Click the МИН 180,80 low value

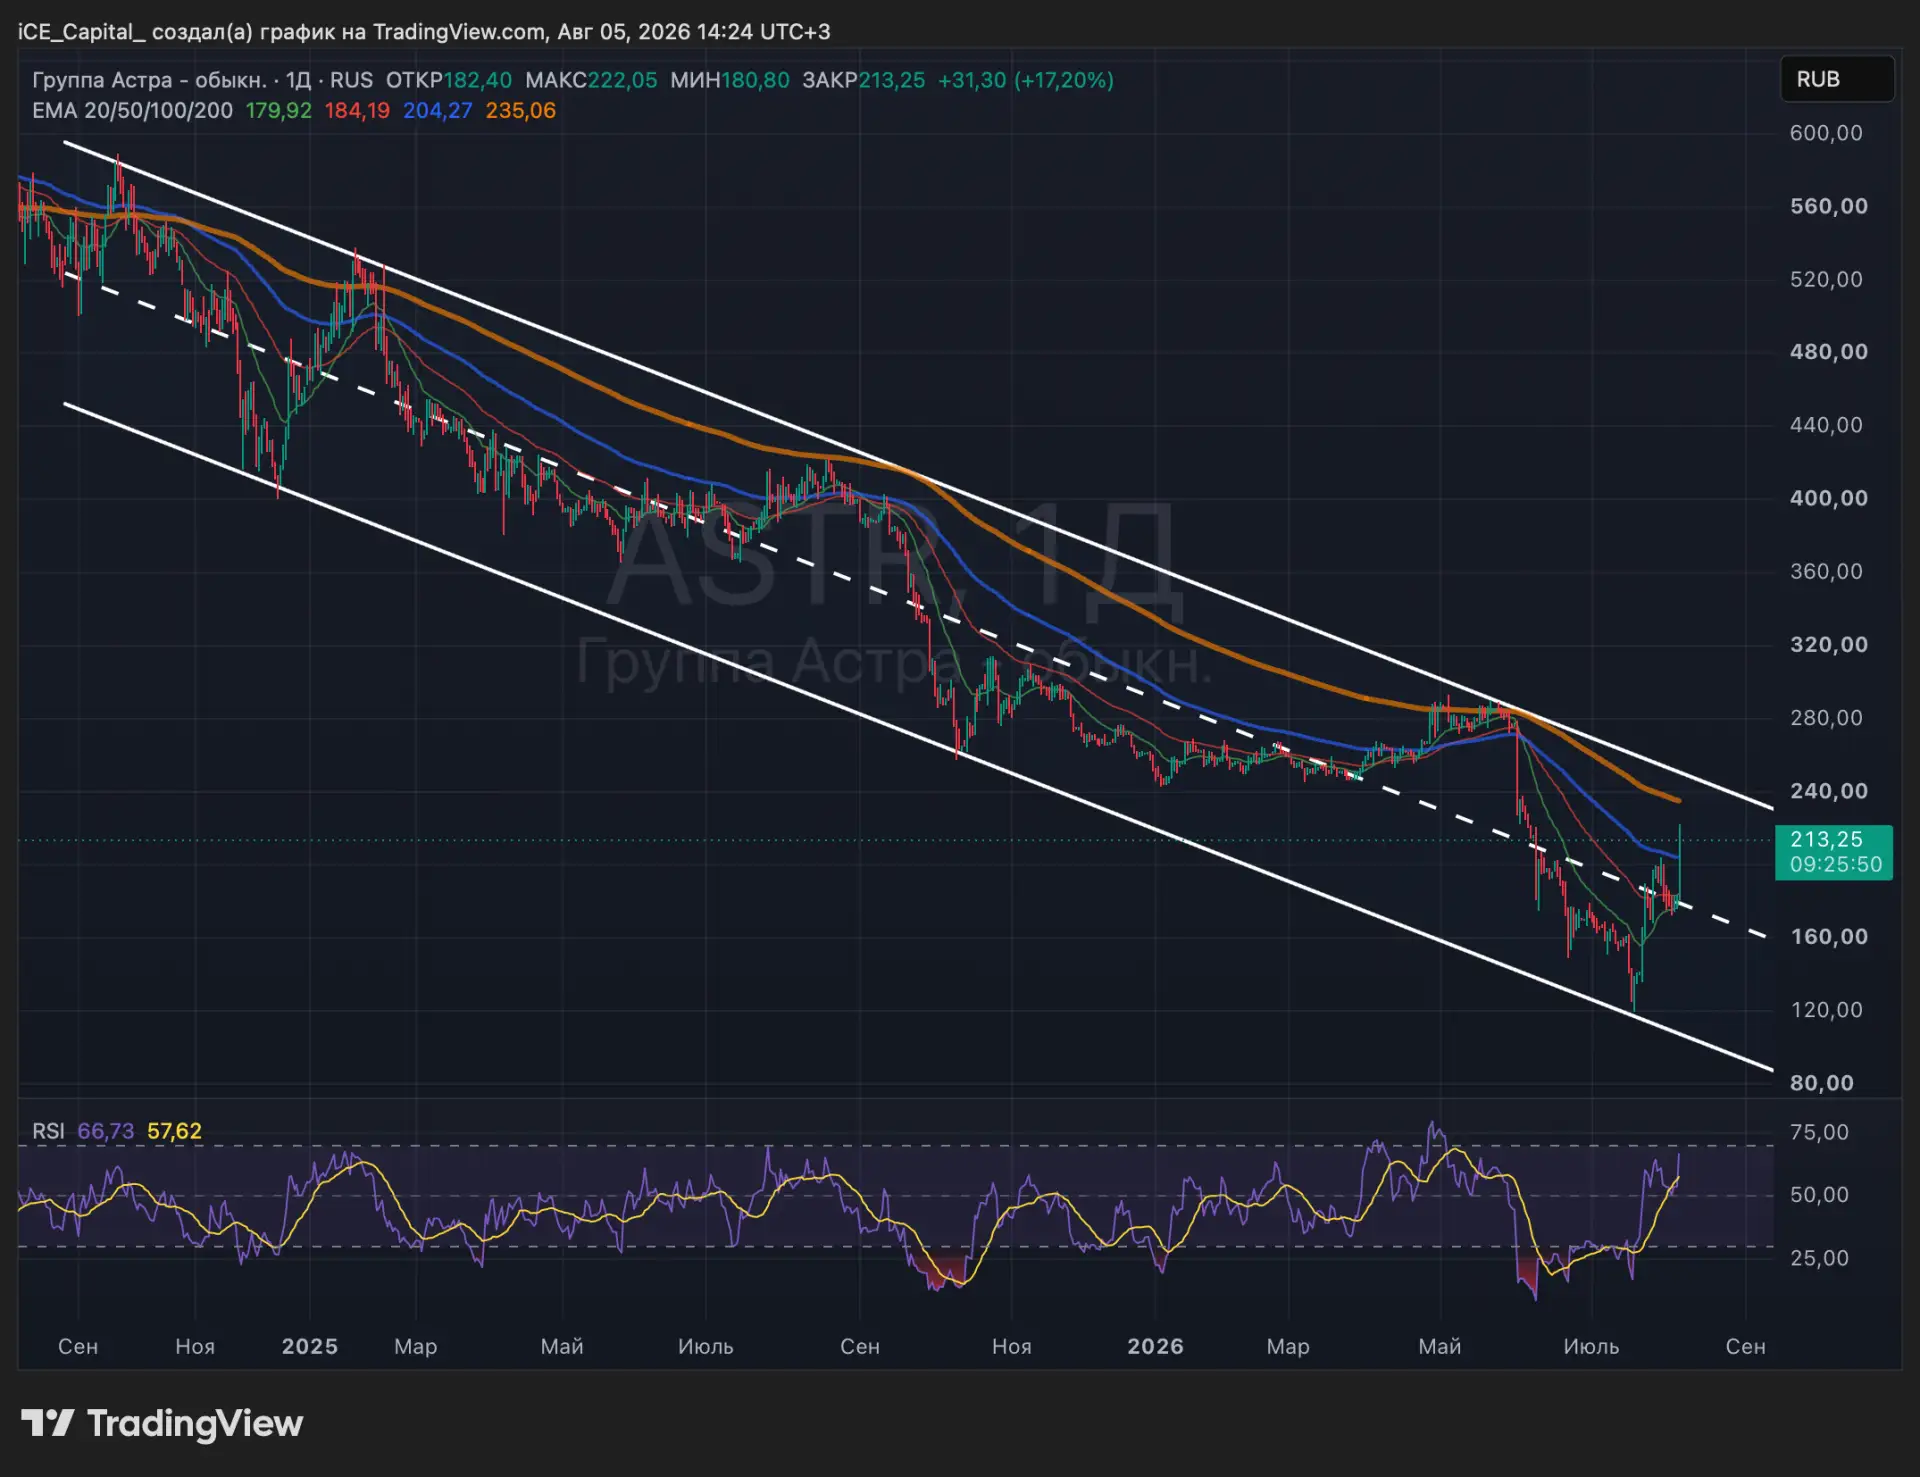point(730,80)
